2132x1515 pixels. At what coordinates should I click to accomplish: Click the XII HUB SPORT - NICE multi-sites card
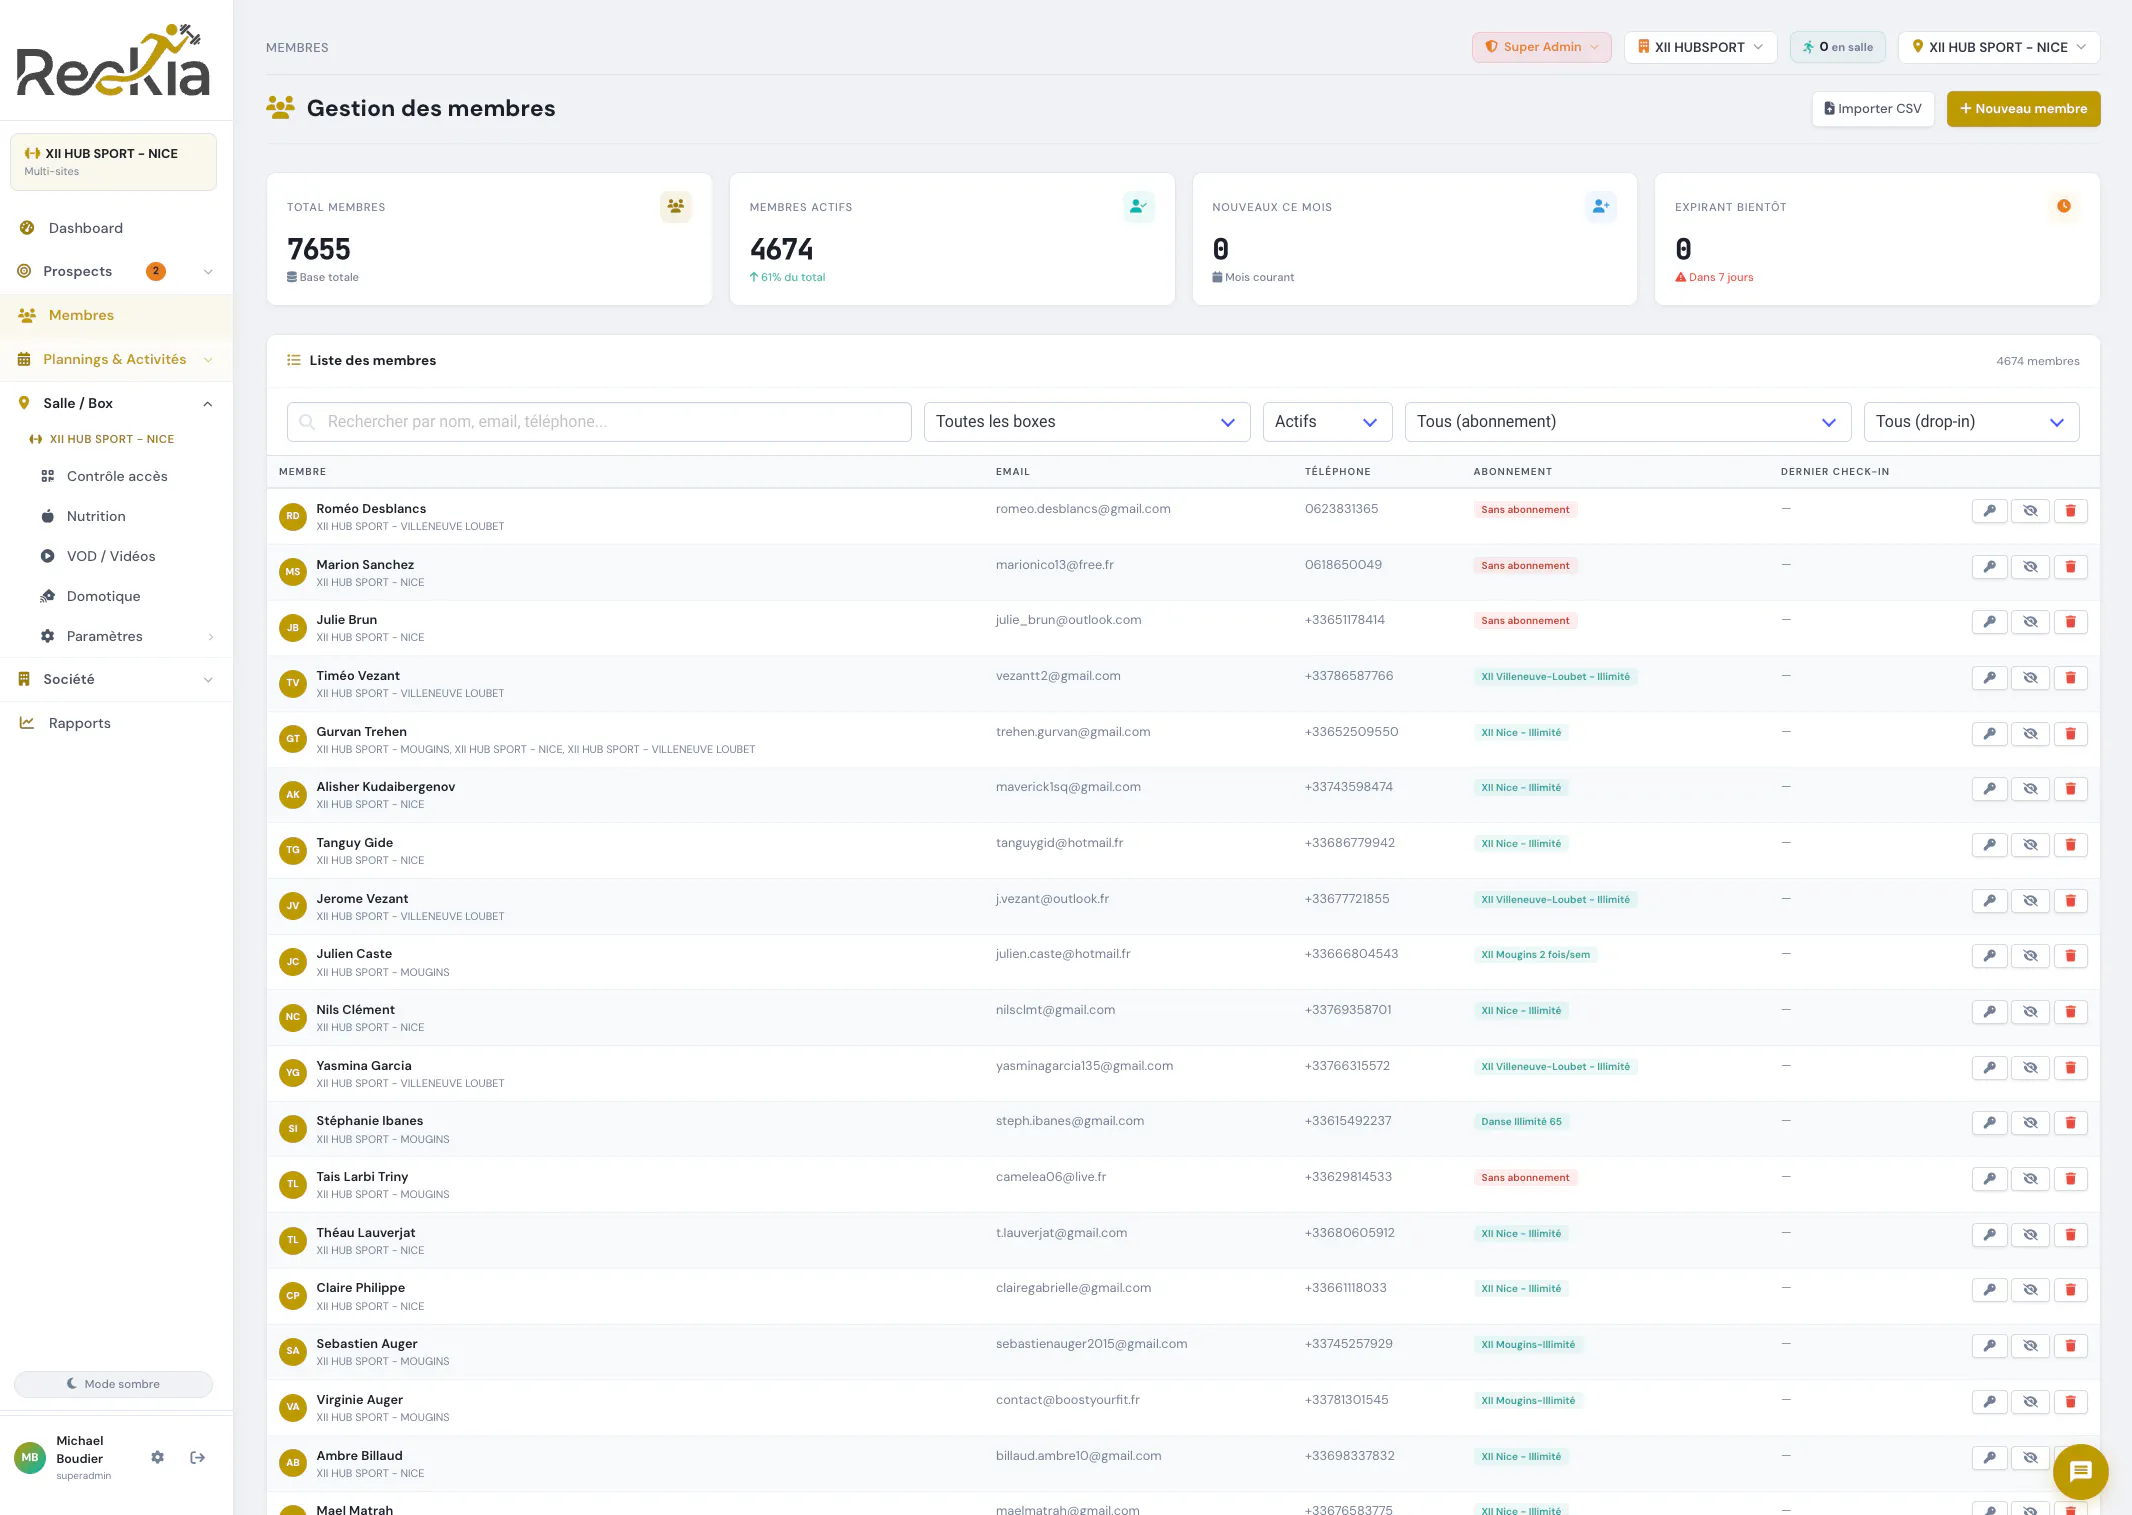coord(113,162)
